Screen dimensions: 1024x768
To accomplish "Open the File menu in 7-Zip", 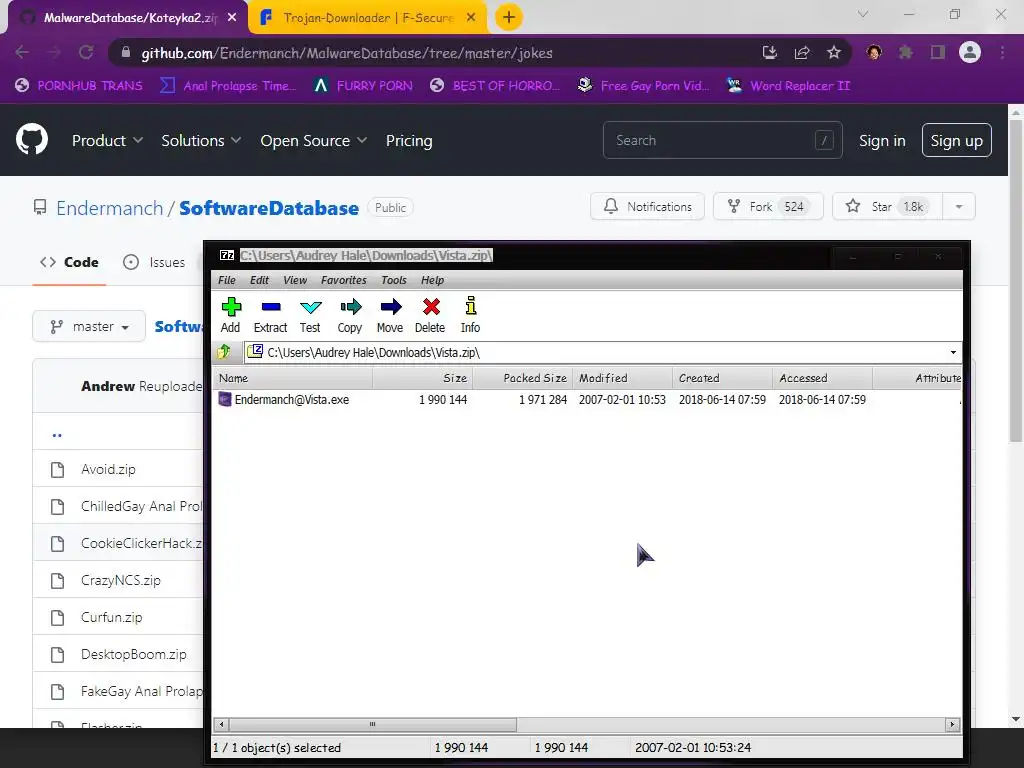I will click(x=227, y=280).
